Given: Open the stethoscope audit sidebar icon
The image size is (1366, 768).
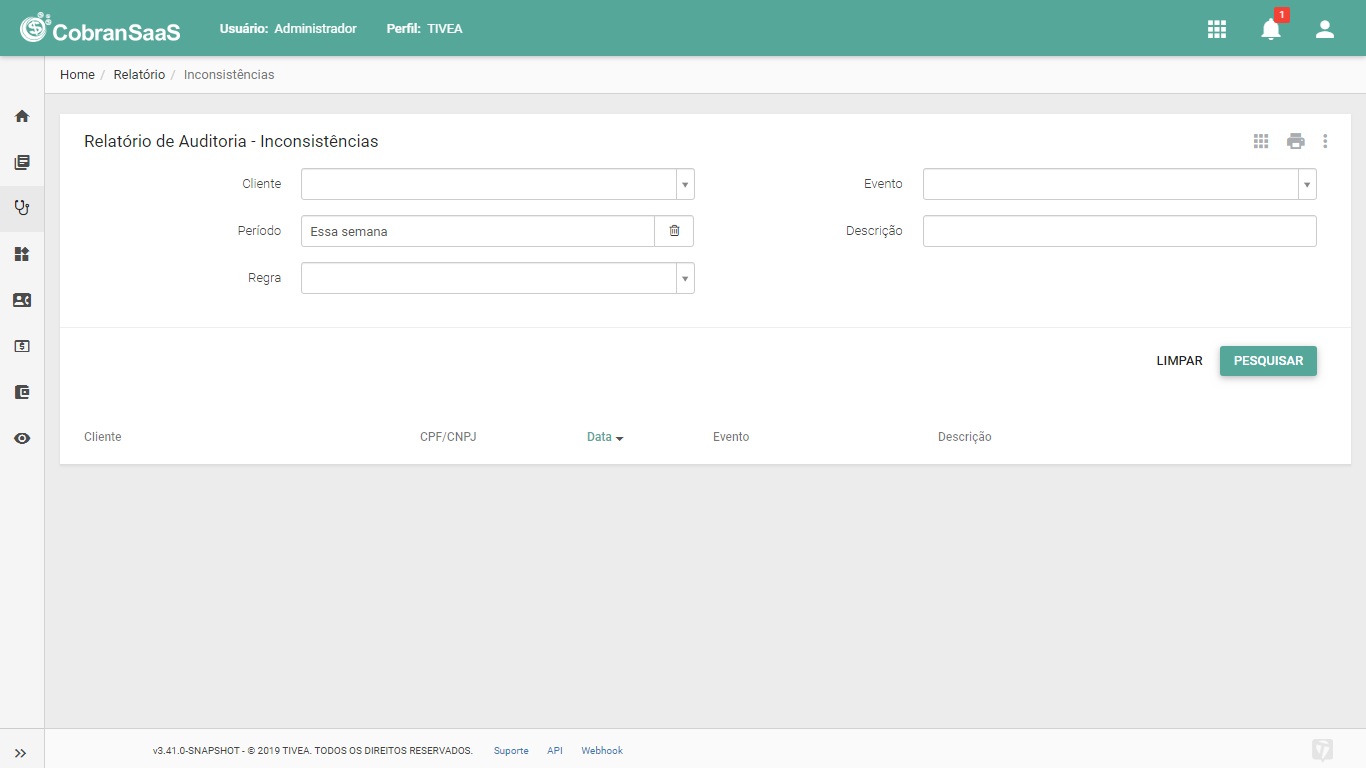Looking at the screenshot, I should click(22, 208).
